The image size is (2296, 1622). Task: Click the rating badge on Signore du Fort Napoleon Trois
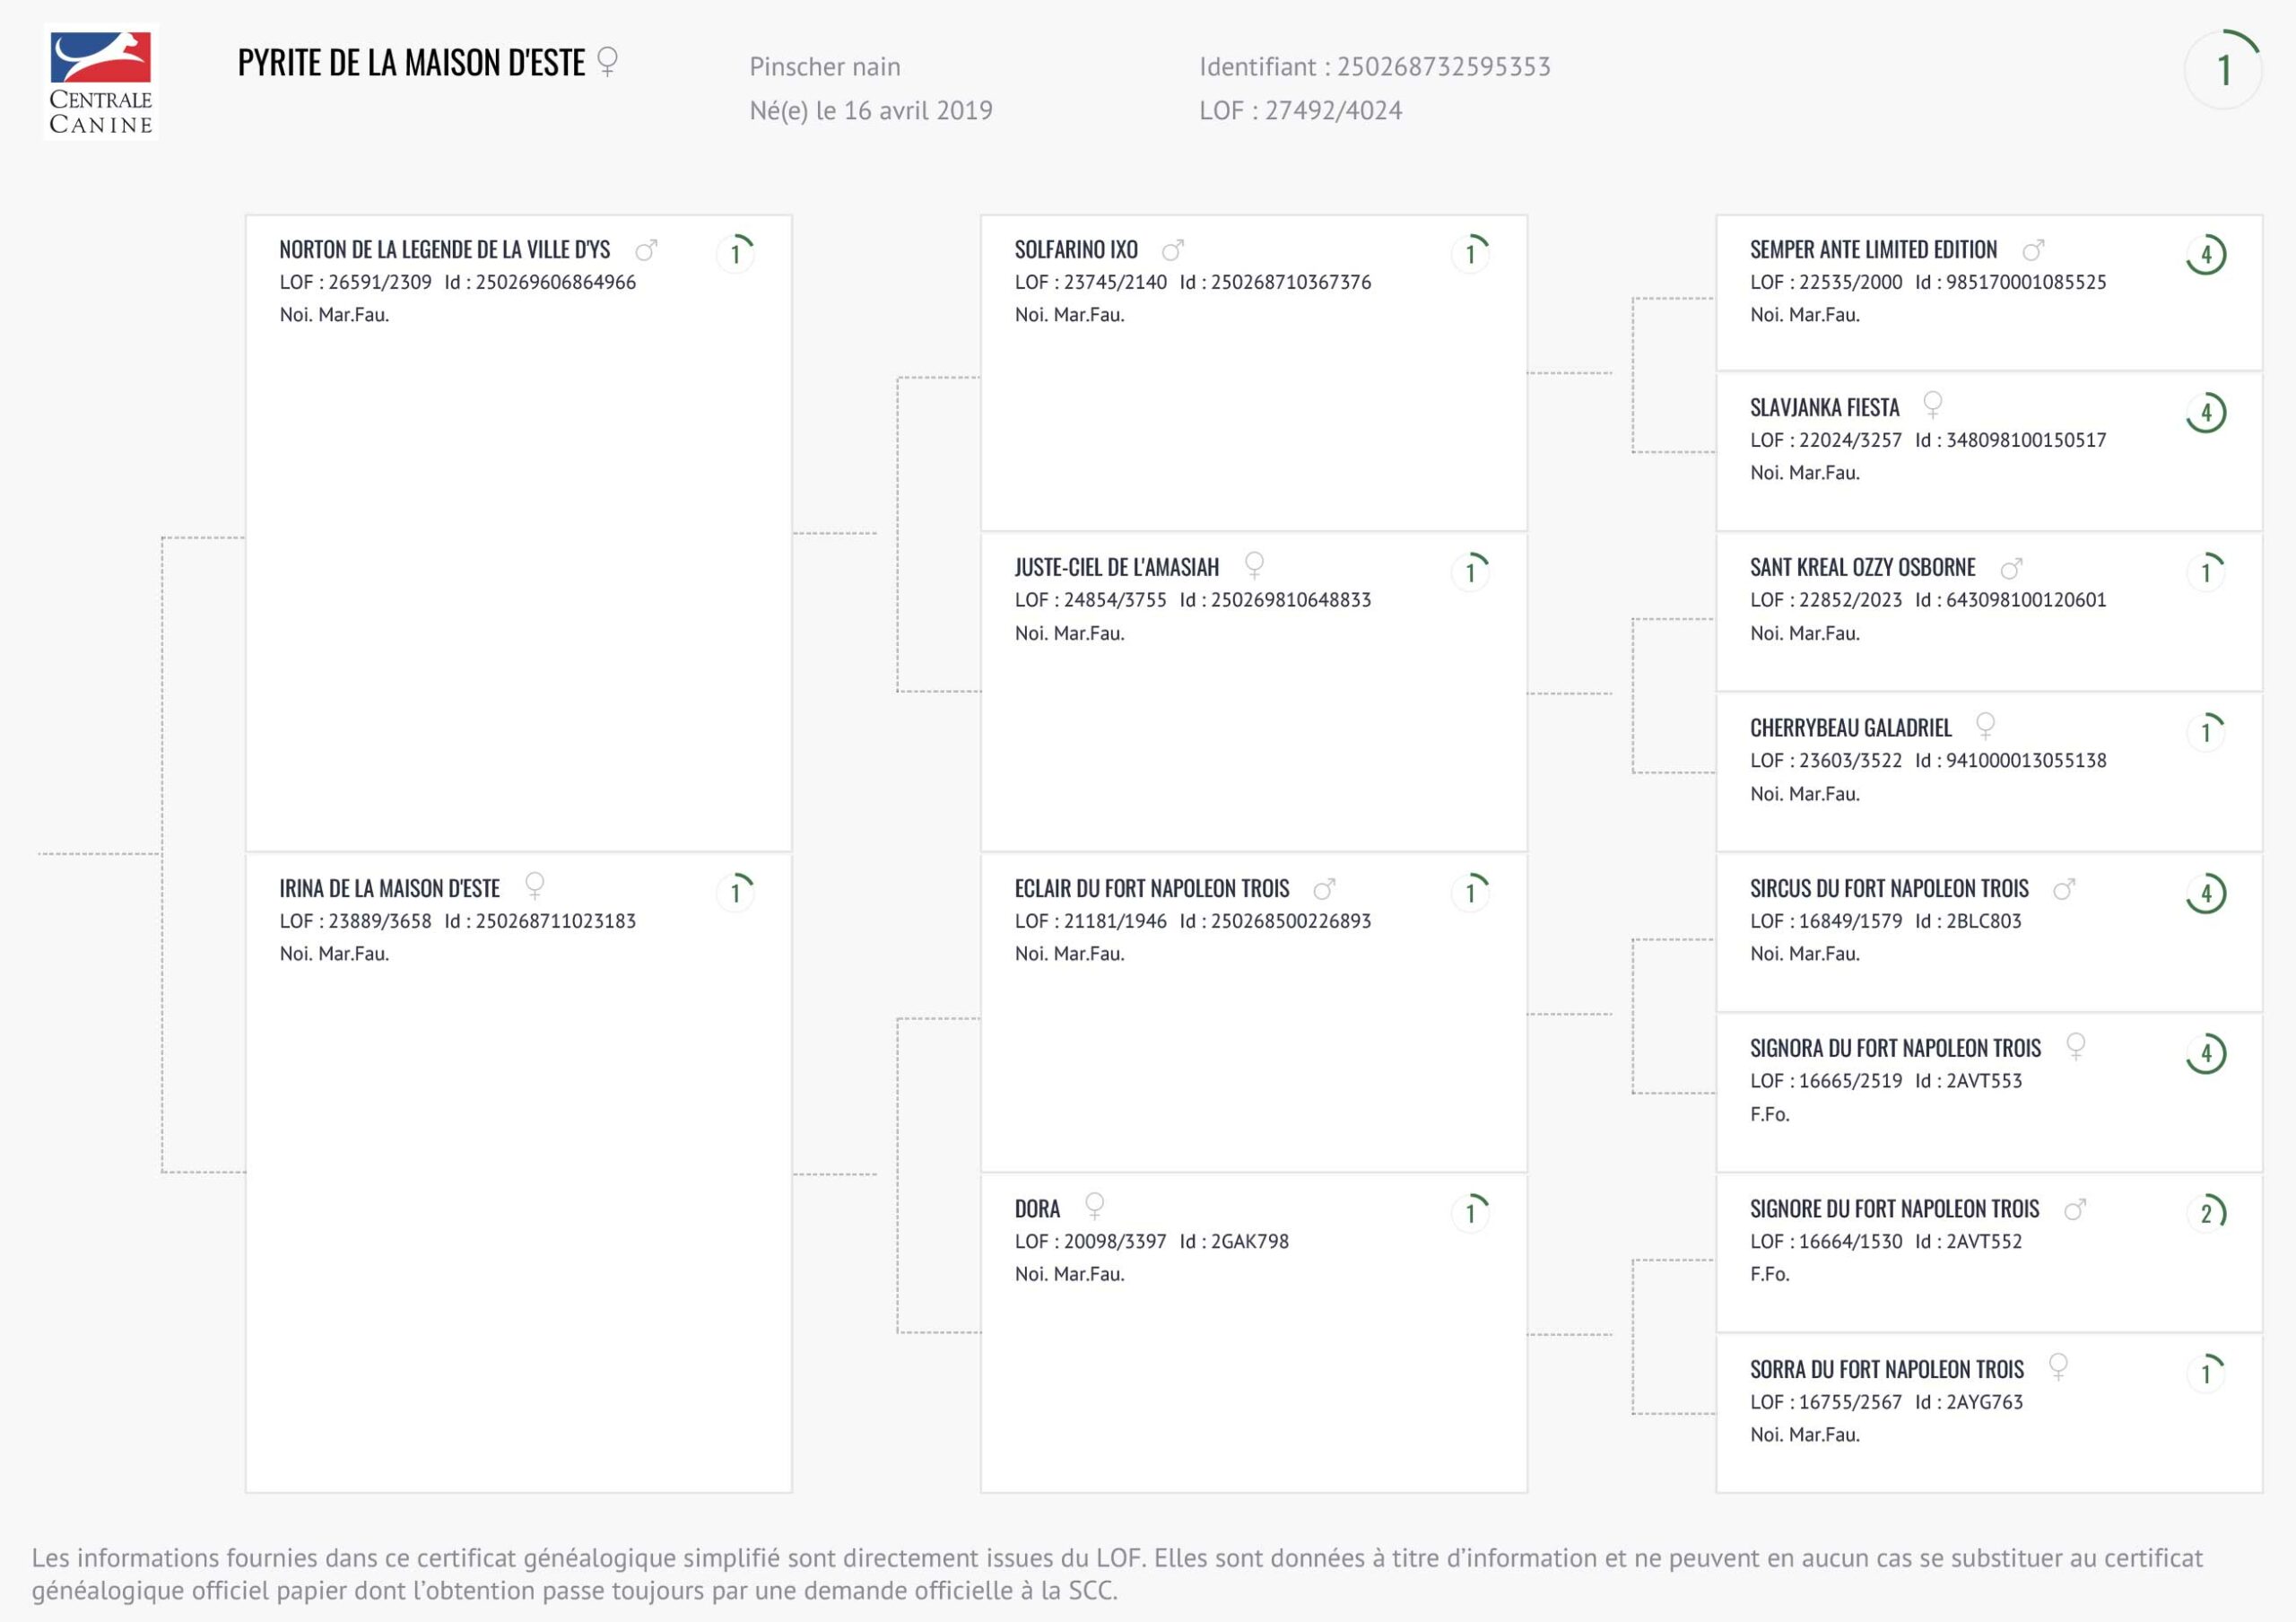tap(2206, 1213)
